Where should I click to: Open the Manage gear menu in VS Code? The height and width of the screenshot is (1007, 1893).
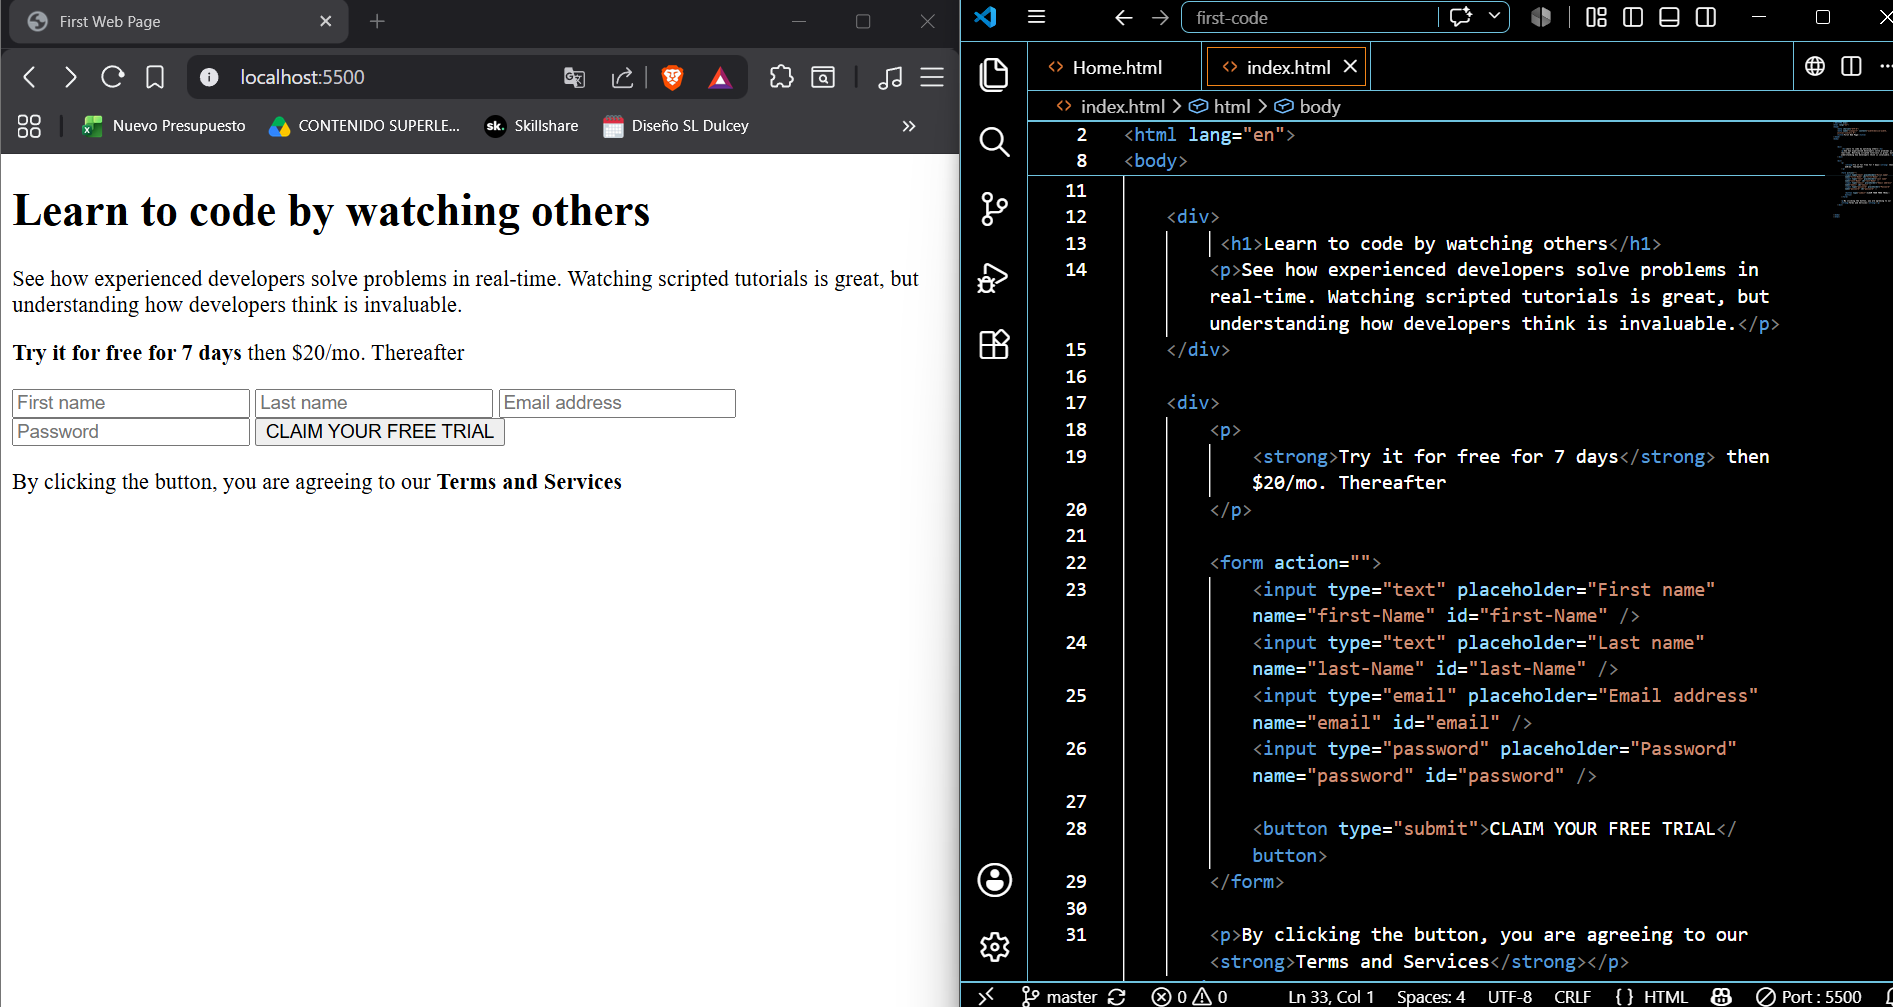[994, 947]
